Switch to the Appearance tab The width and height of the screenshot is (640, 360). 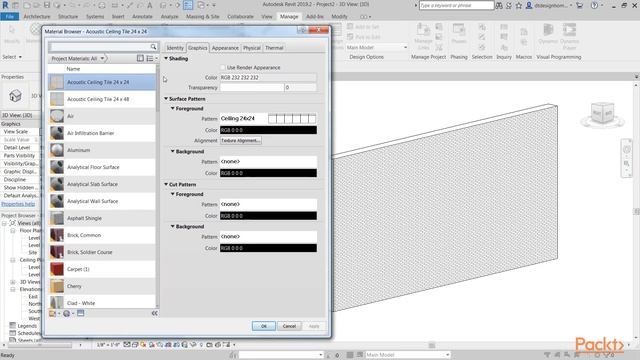coord(225,48)
